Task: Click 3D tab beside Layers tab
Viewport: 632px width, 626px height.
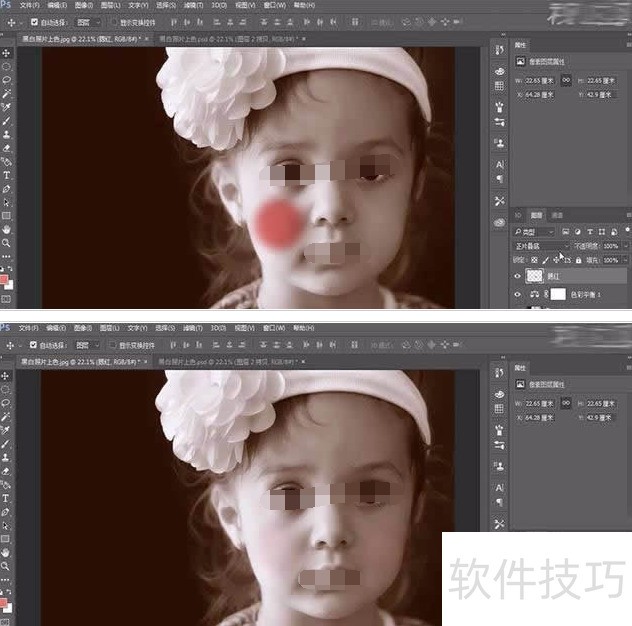Action: tap(519, 215)
